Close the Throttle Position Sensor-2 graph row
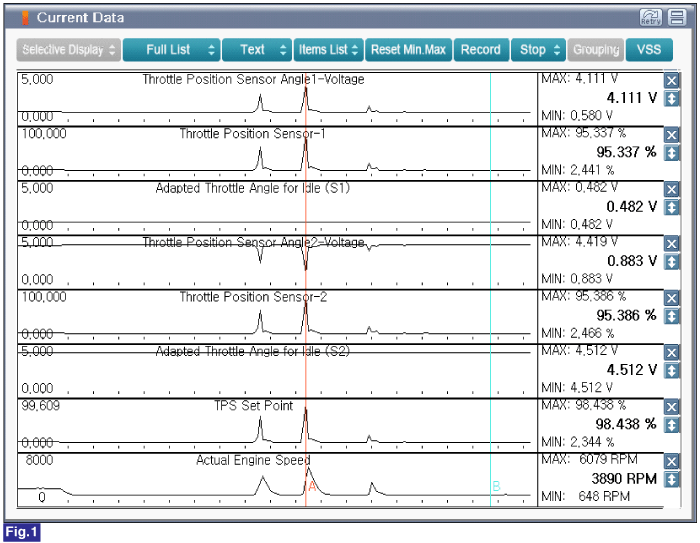 (x=671, y=299)
